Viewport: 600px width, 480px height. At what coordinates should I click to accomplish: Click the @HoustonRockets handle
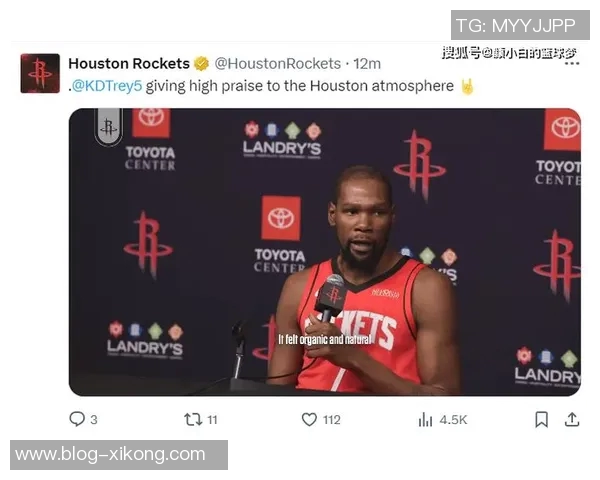(277, 64)
